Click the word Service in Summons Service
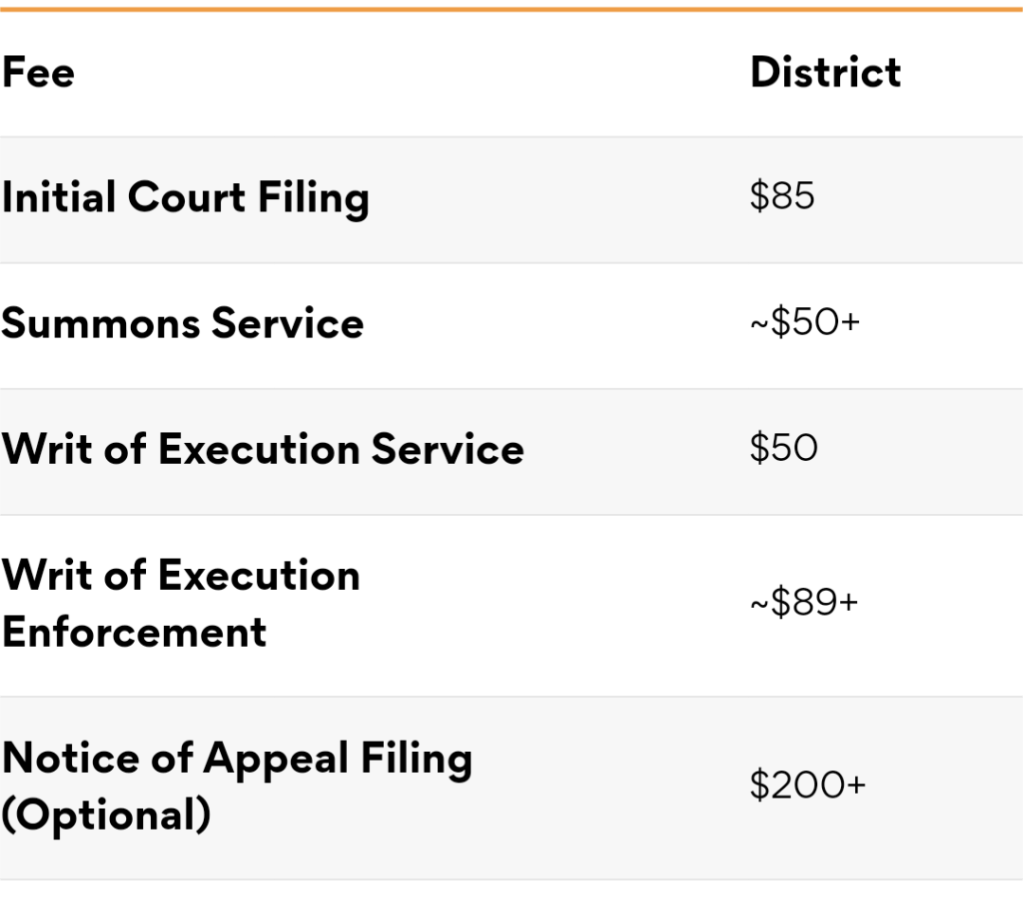 [288, 323]
